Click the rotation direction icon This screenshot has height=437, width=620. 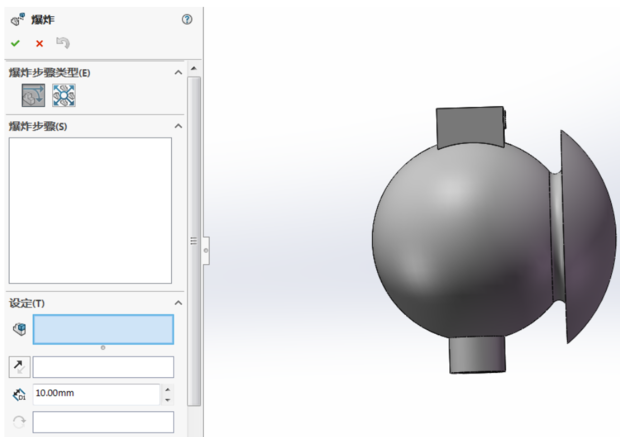click(x=19, y=422)
